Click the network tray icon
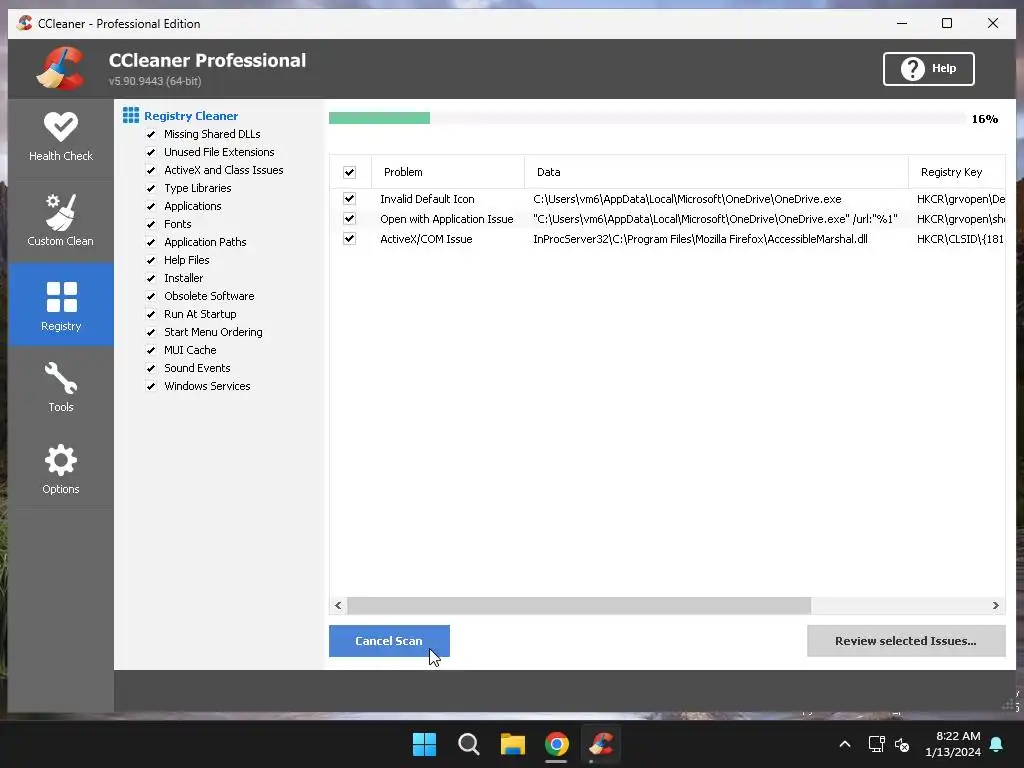Image resolution: width=1024 pixels, height=768 pixels. point(876,744)
